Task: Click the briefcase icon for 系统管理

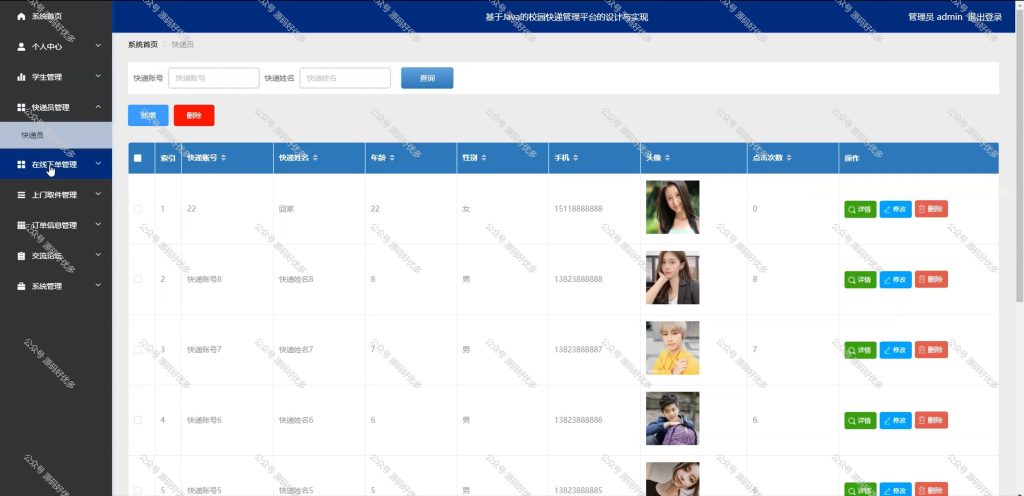Action: [21, 287]
